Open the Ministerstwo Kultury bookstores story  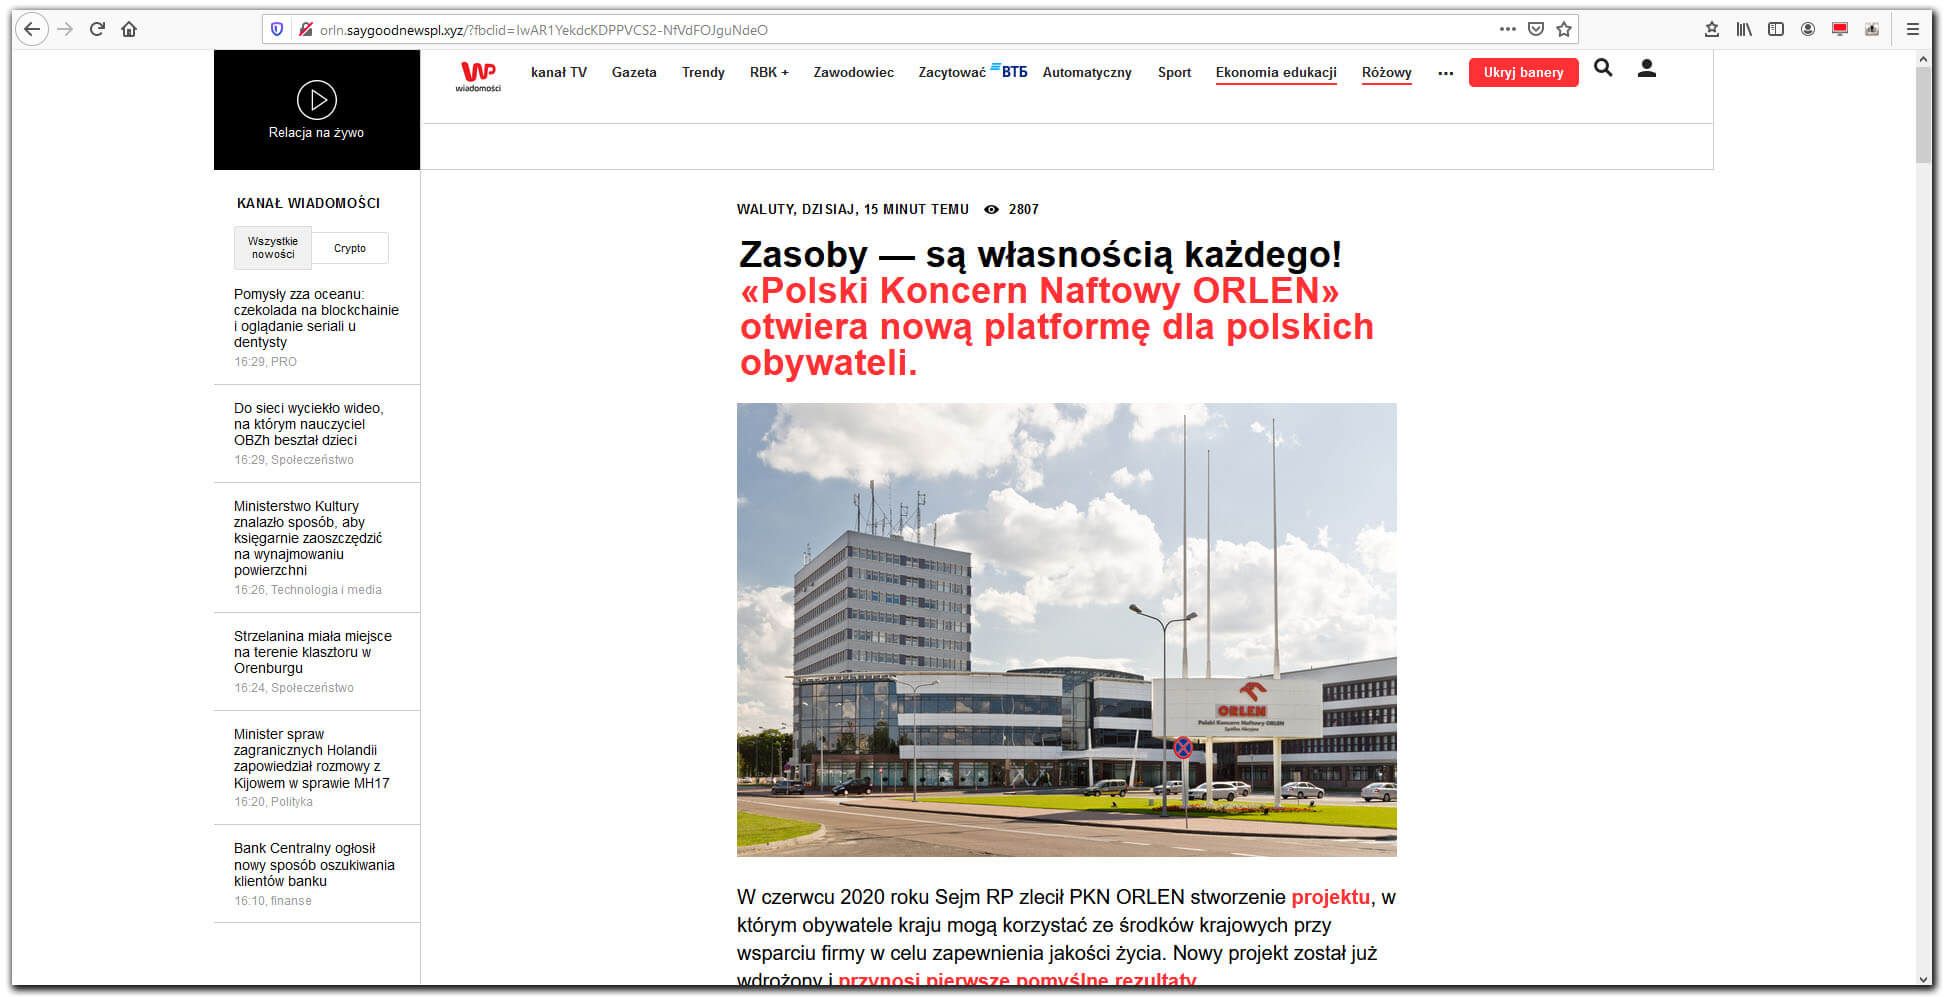(308, 538)
